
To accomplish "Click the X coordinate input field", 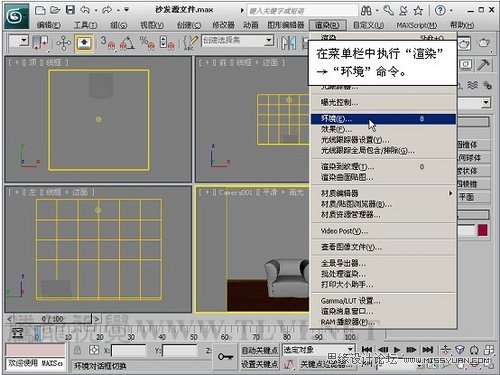I will [x=128, y=350].
